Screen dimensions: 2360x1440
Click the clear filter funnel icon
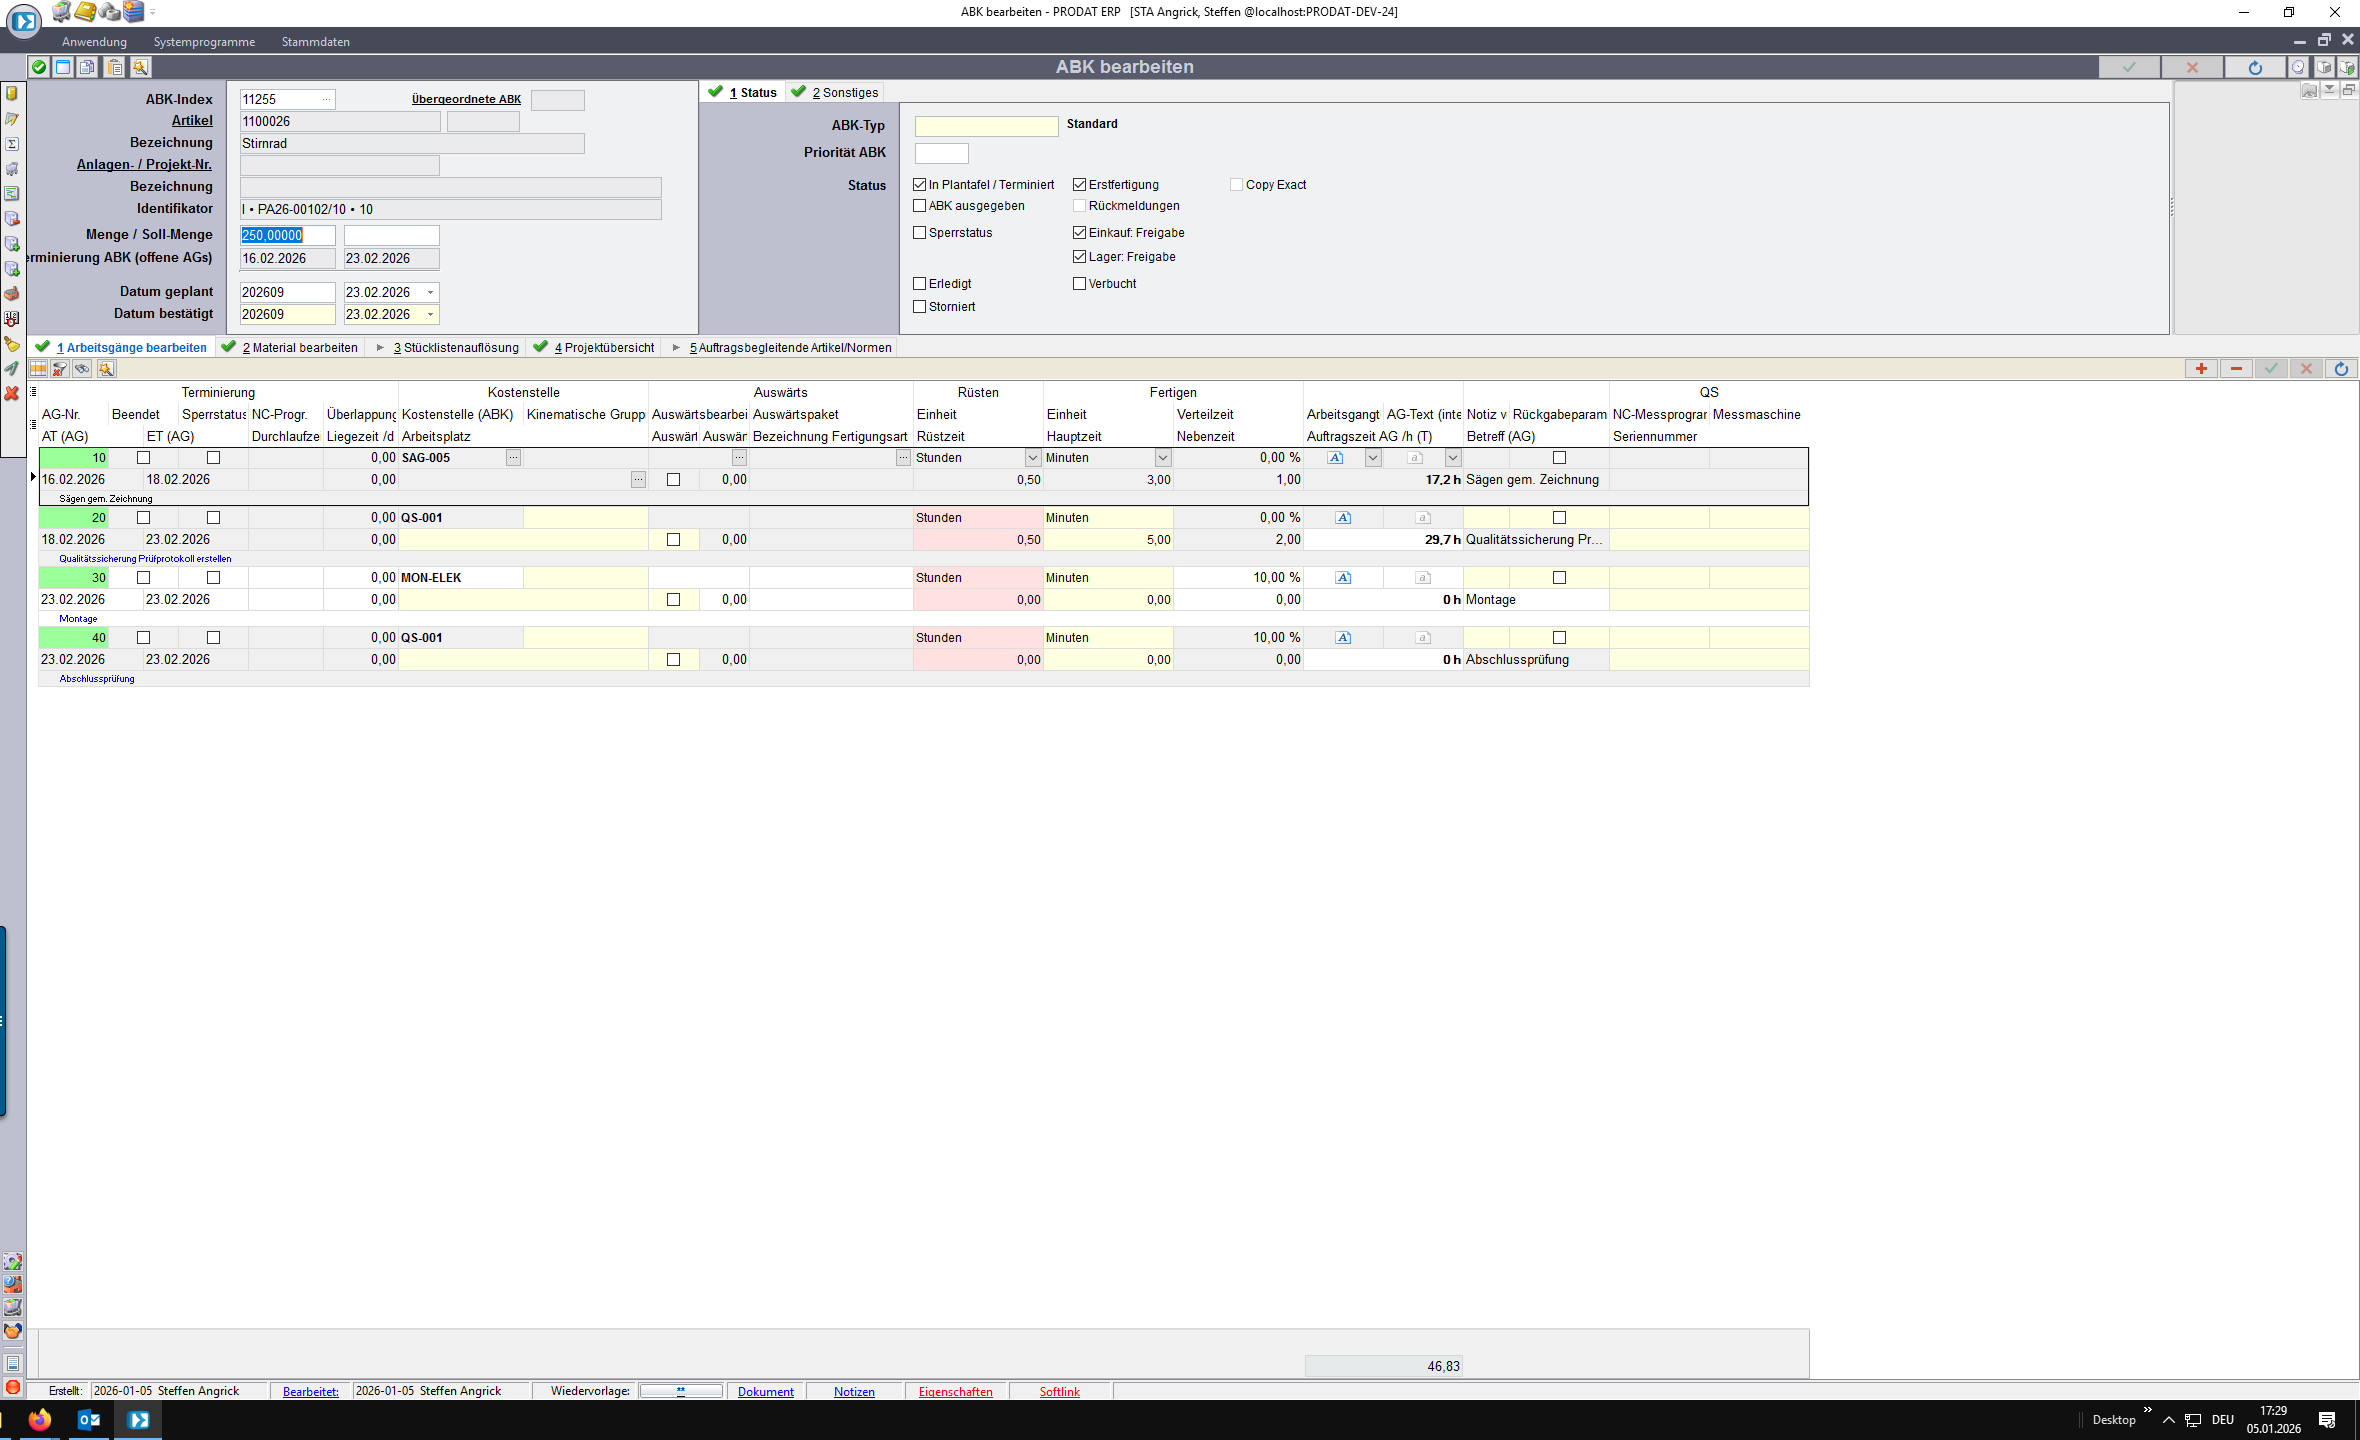pos(60,369)
